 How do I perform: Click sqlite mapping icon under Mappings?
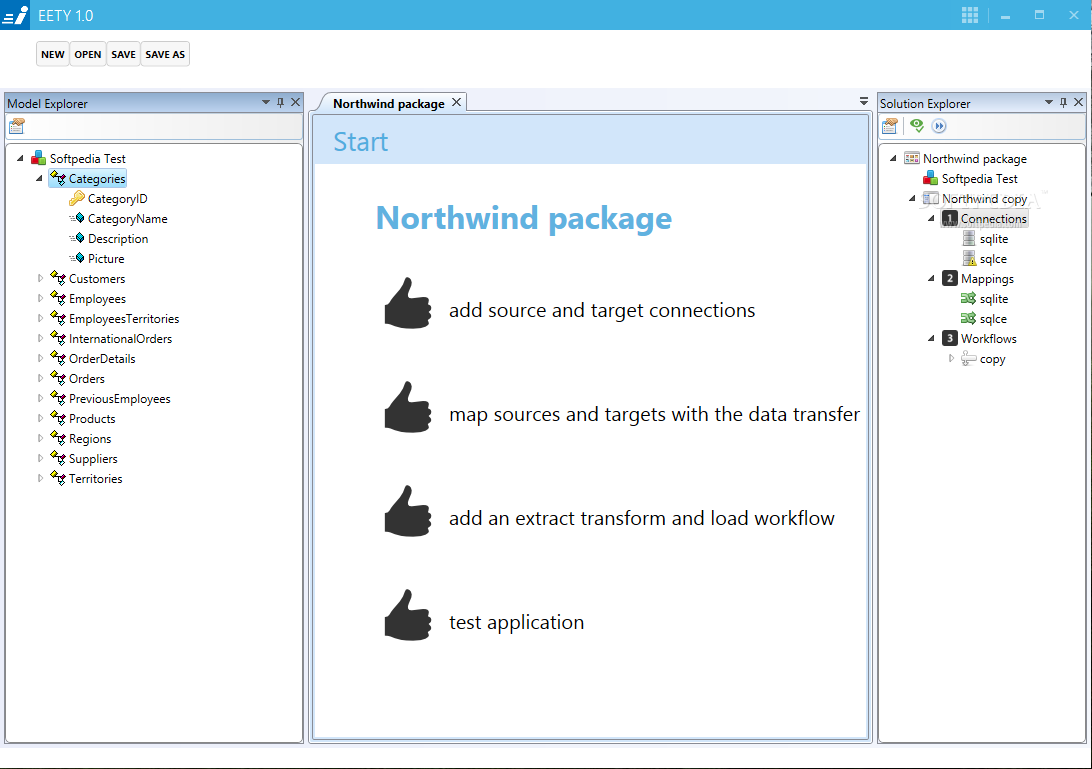coord(968,299)
